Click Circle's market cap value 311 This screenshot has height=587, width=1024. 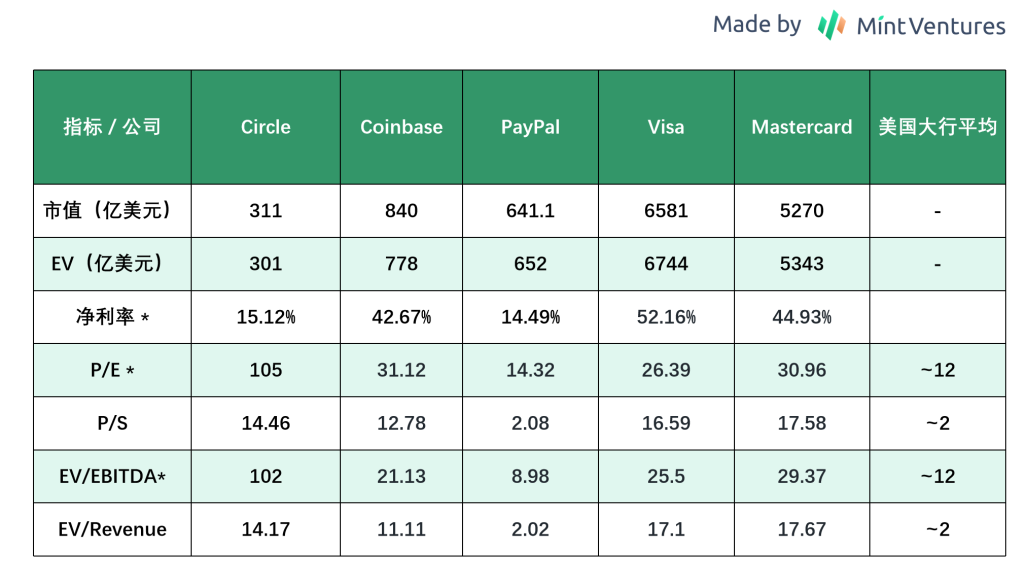[x=266, y=211]
